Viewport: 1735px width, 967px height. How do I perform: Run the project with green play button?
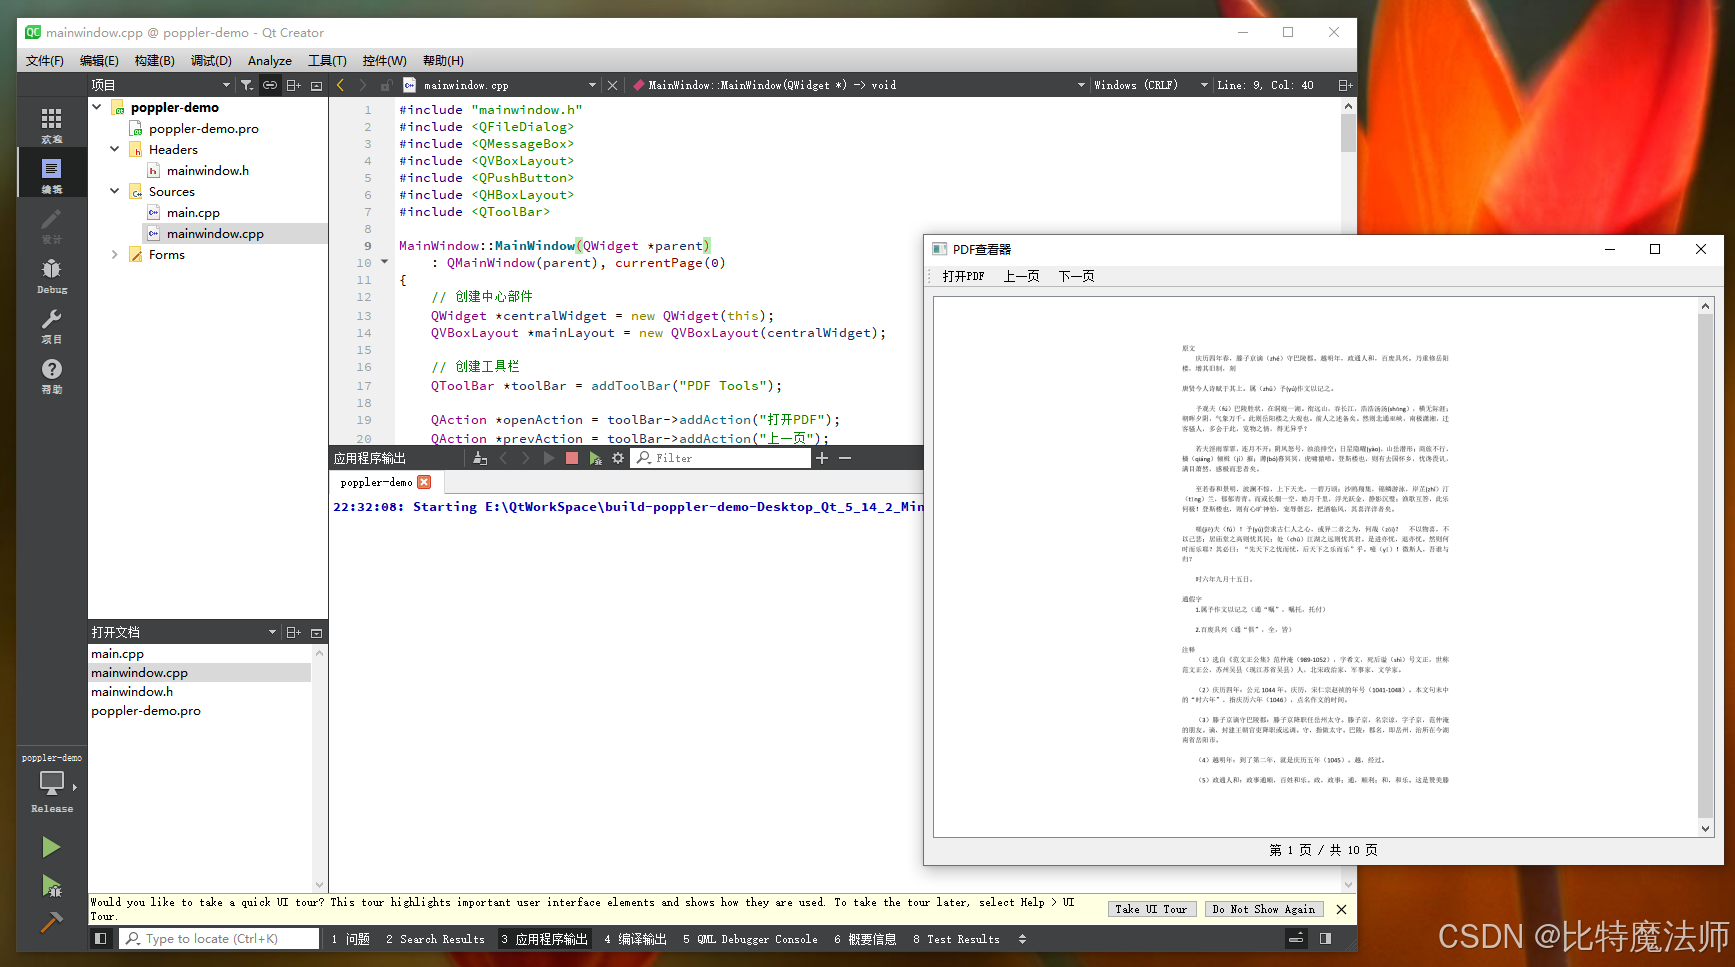coord(51,847)
